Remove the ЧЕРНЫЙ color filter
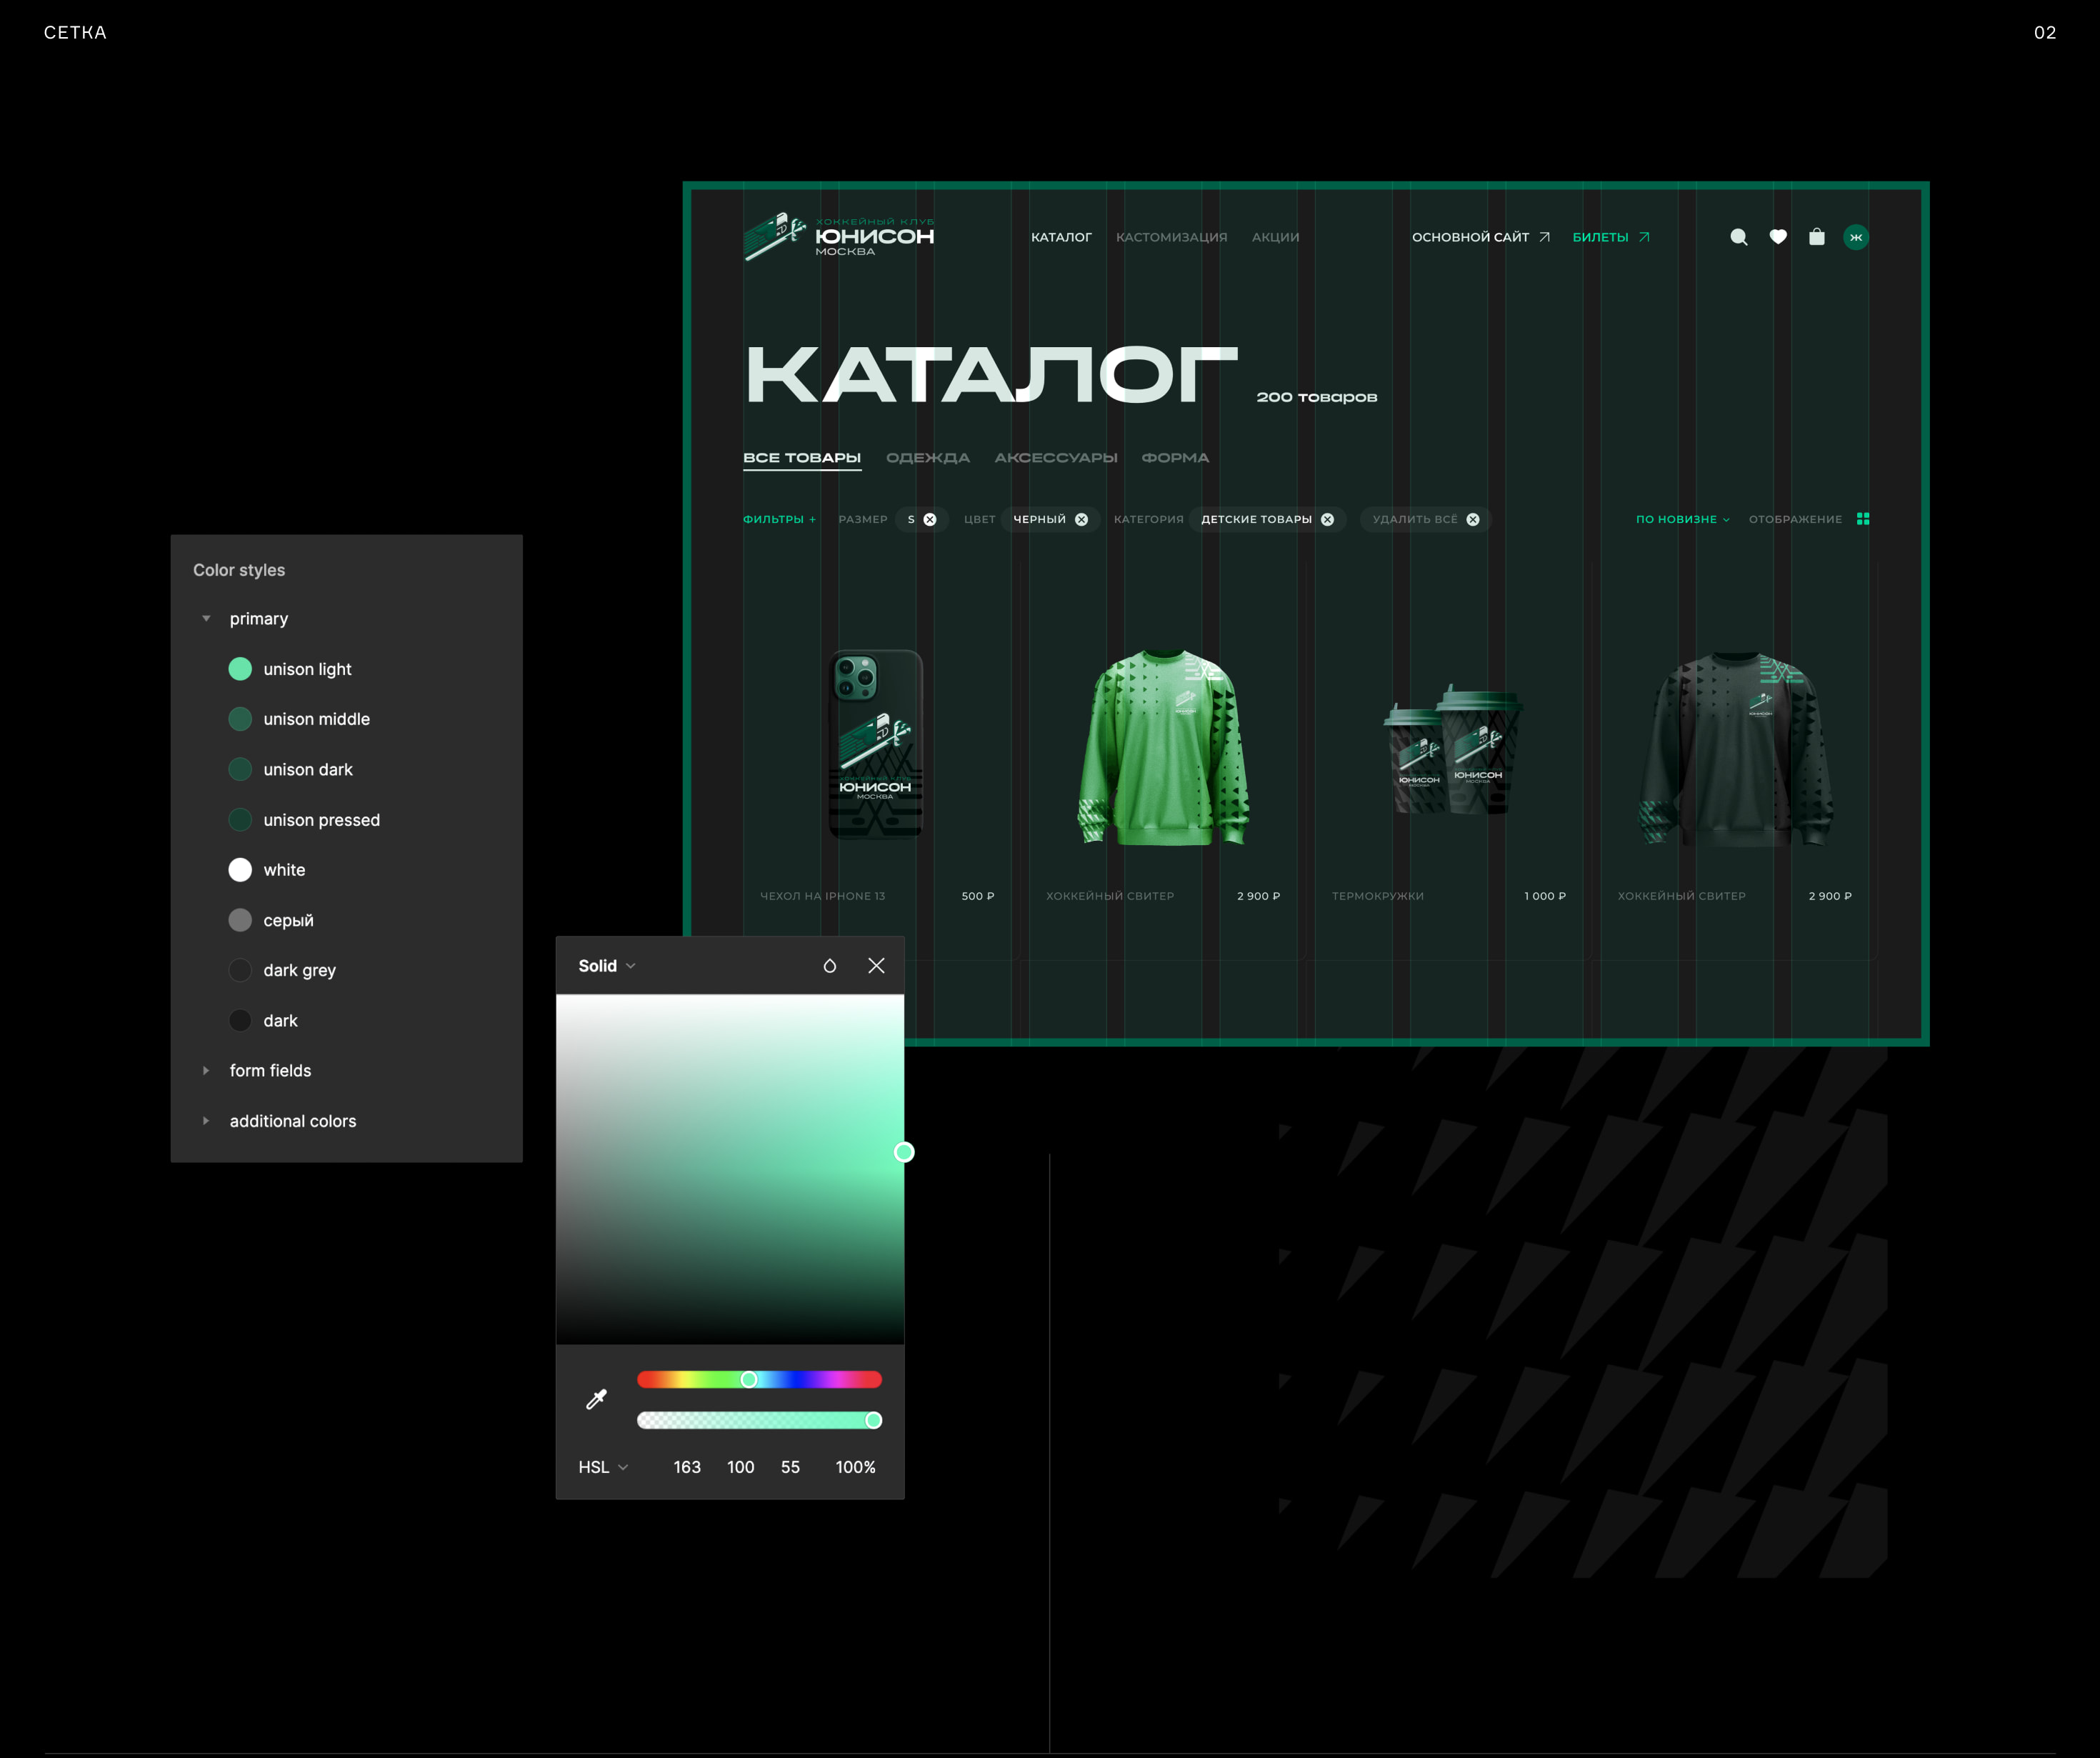Viewport: 2100px width, 1758px height. pos(1081,520)
